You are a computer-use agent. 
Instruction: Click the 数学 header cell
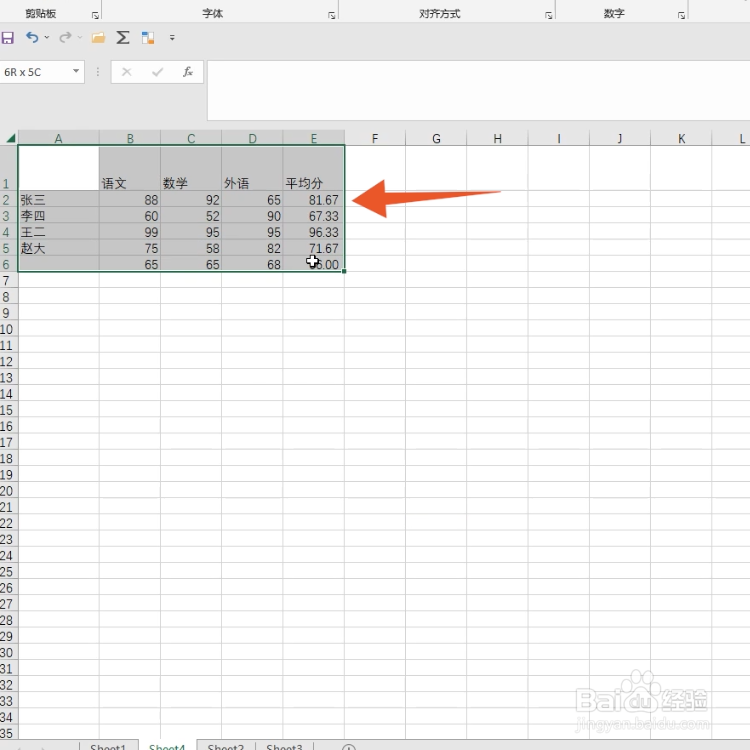point(191,168)
